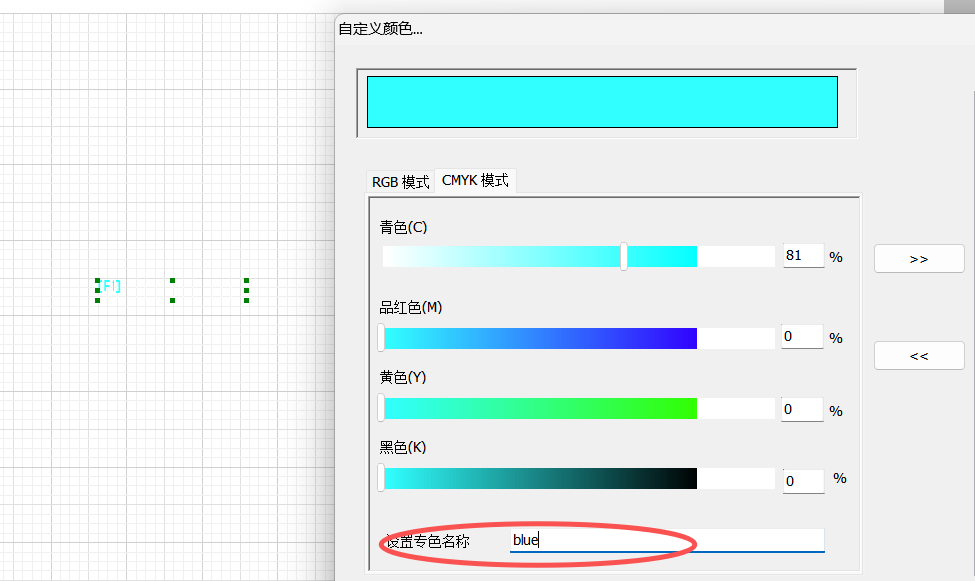Click the 黄色(Y) gradient slider
Viewport: 975px width, 581px height.
540,408
